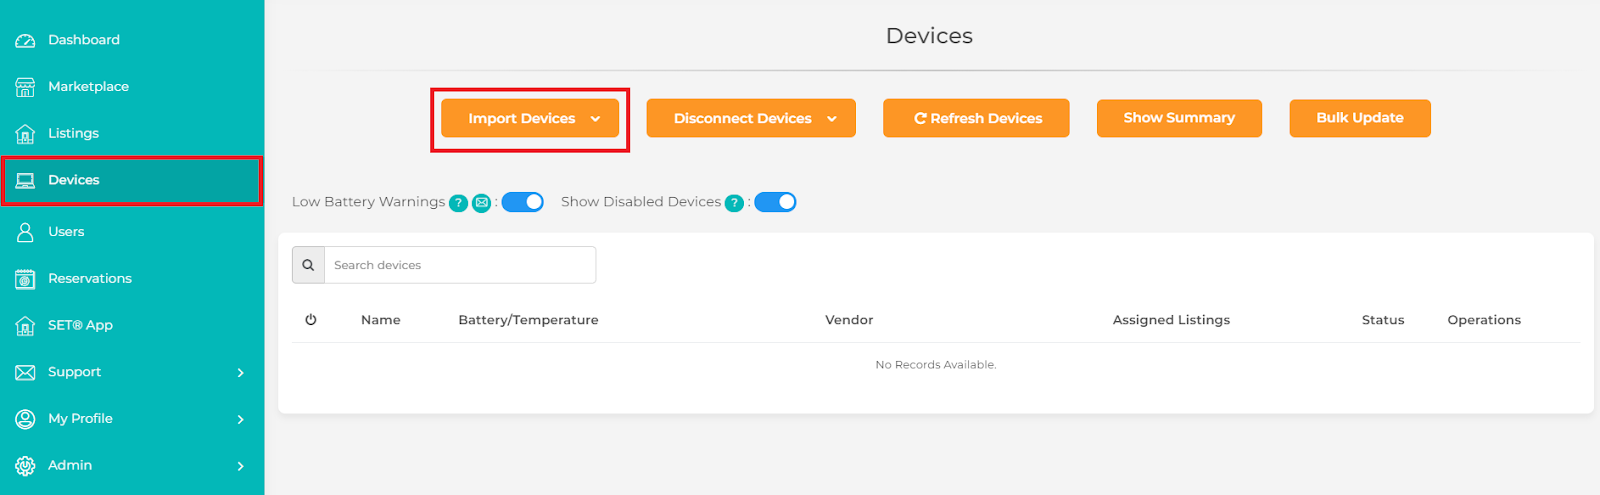Click the Dashboard speedometer icon
1600x495 pixels.
(x=25, y=40)
